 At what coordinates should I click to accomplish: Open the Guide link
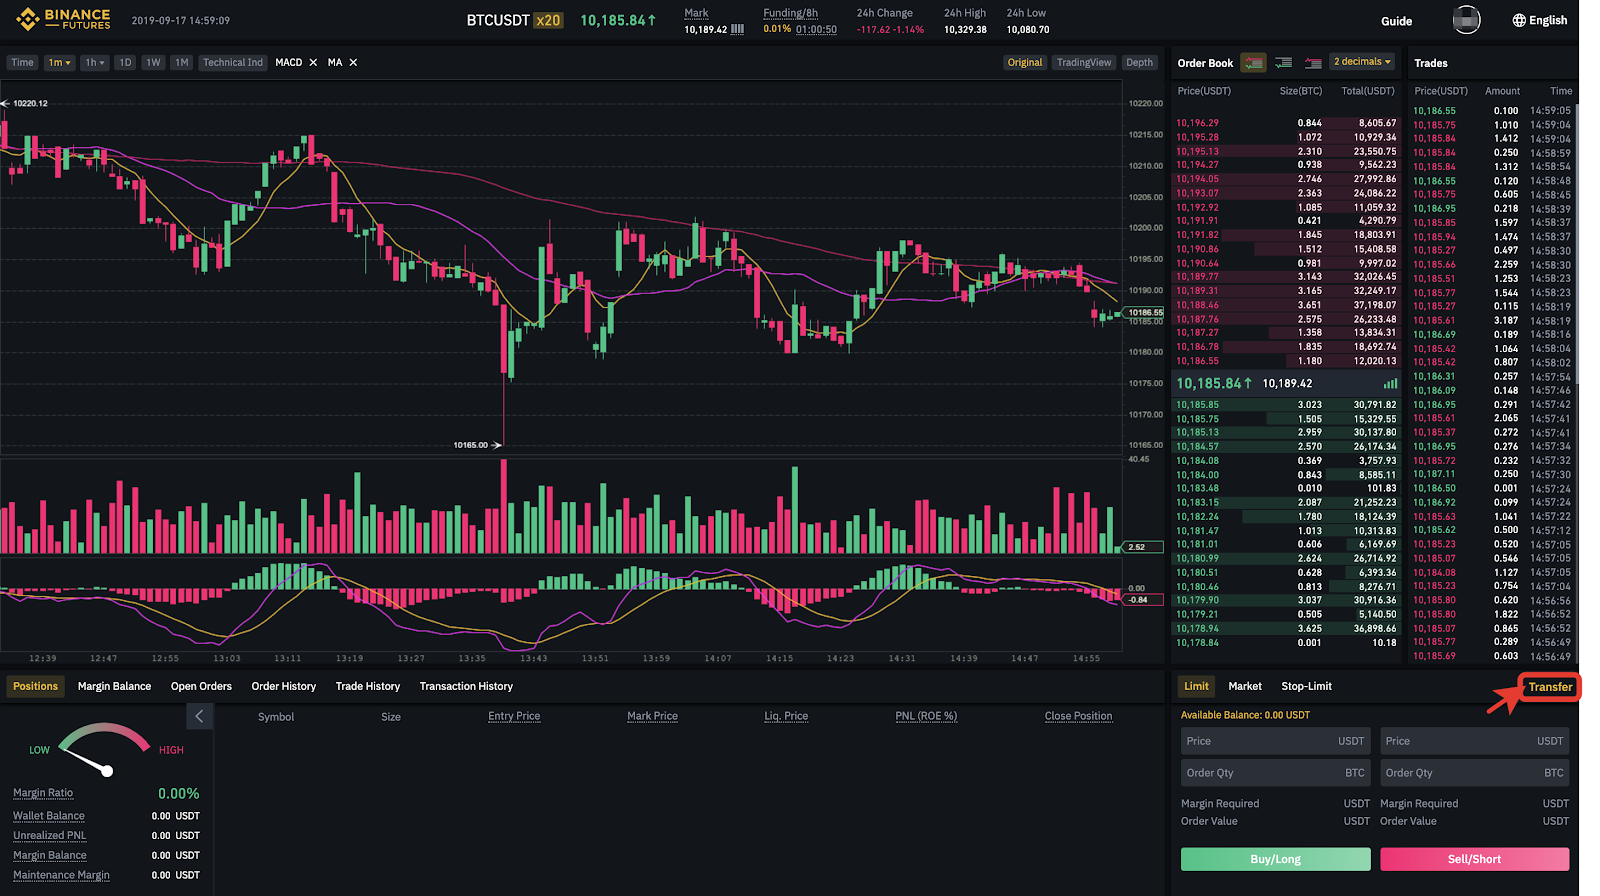click(x=1397, y=21)
